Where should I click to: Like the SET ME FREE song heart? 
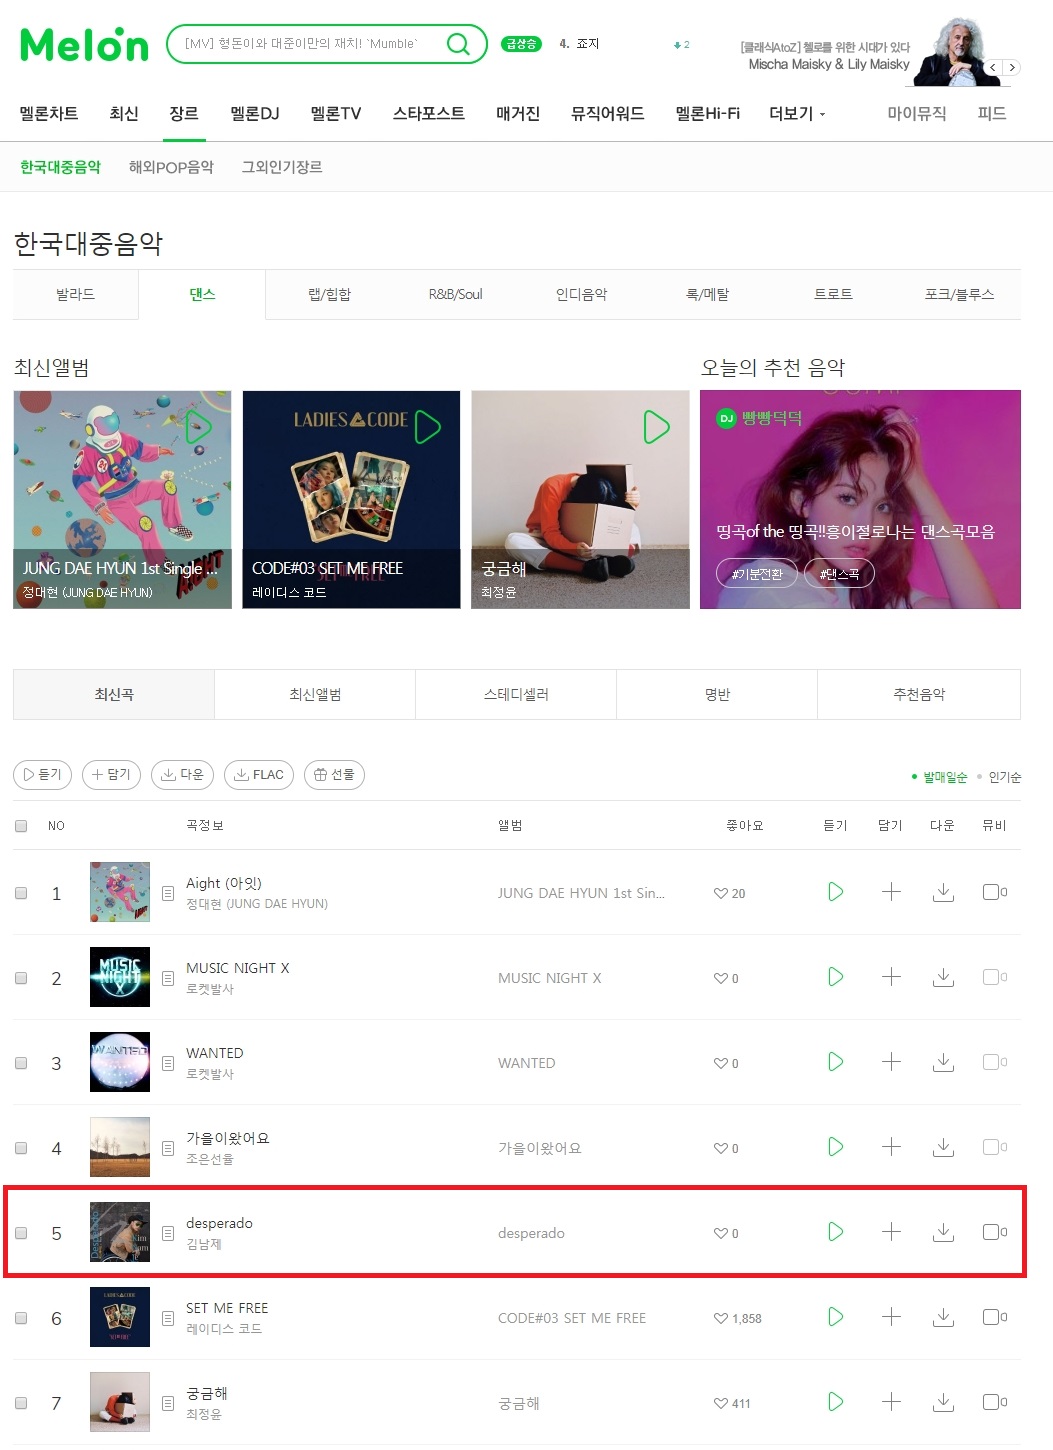coord(720,1319)
